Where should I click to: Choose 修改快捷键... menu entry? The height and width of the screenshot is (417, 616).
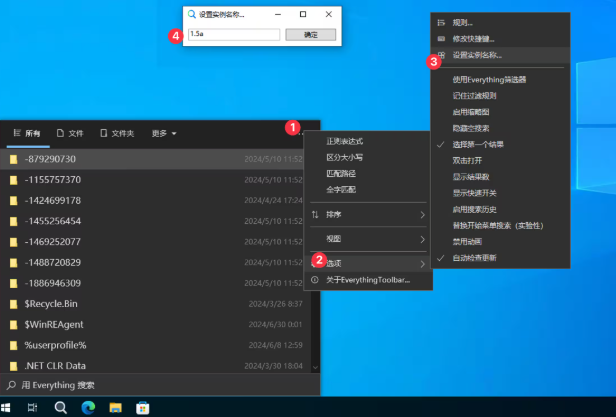point(500,39)
